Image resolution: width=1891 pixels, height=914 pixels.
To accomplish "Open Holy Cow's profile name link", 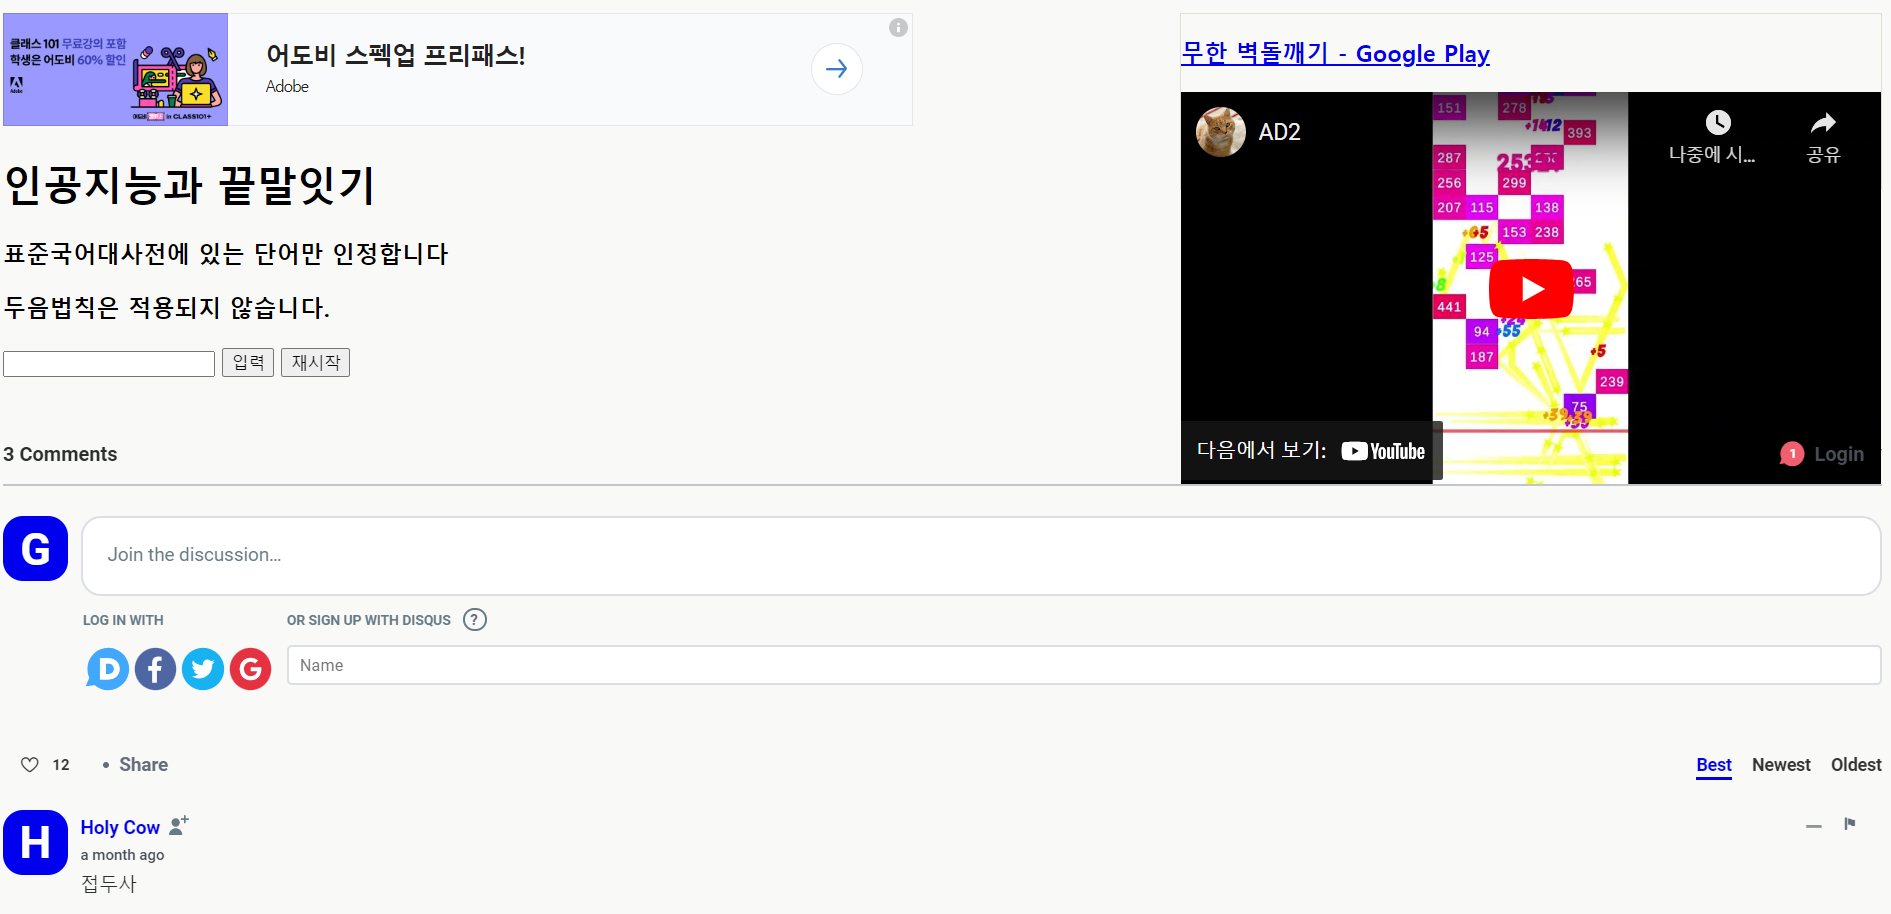I will [120, 827].
